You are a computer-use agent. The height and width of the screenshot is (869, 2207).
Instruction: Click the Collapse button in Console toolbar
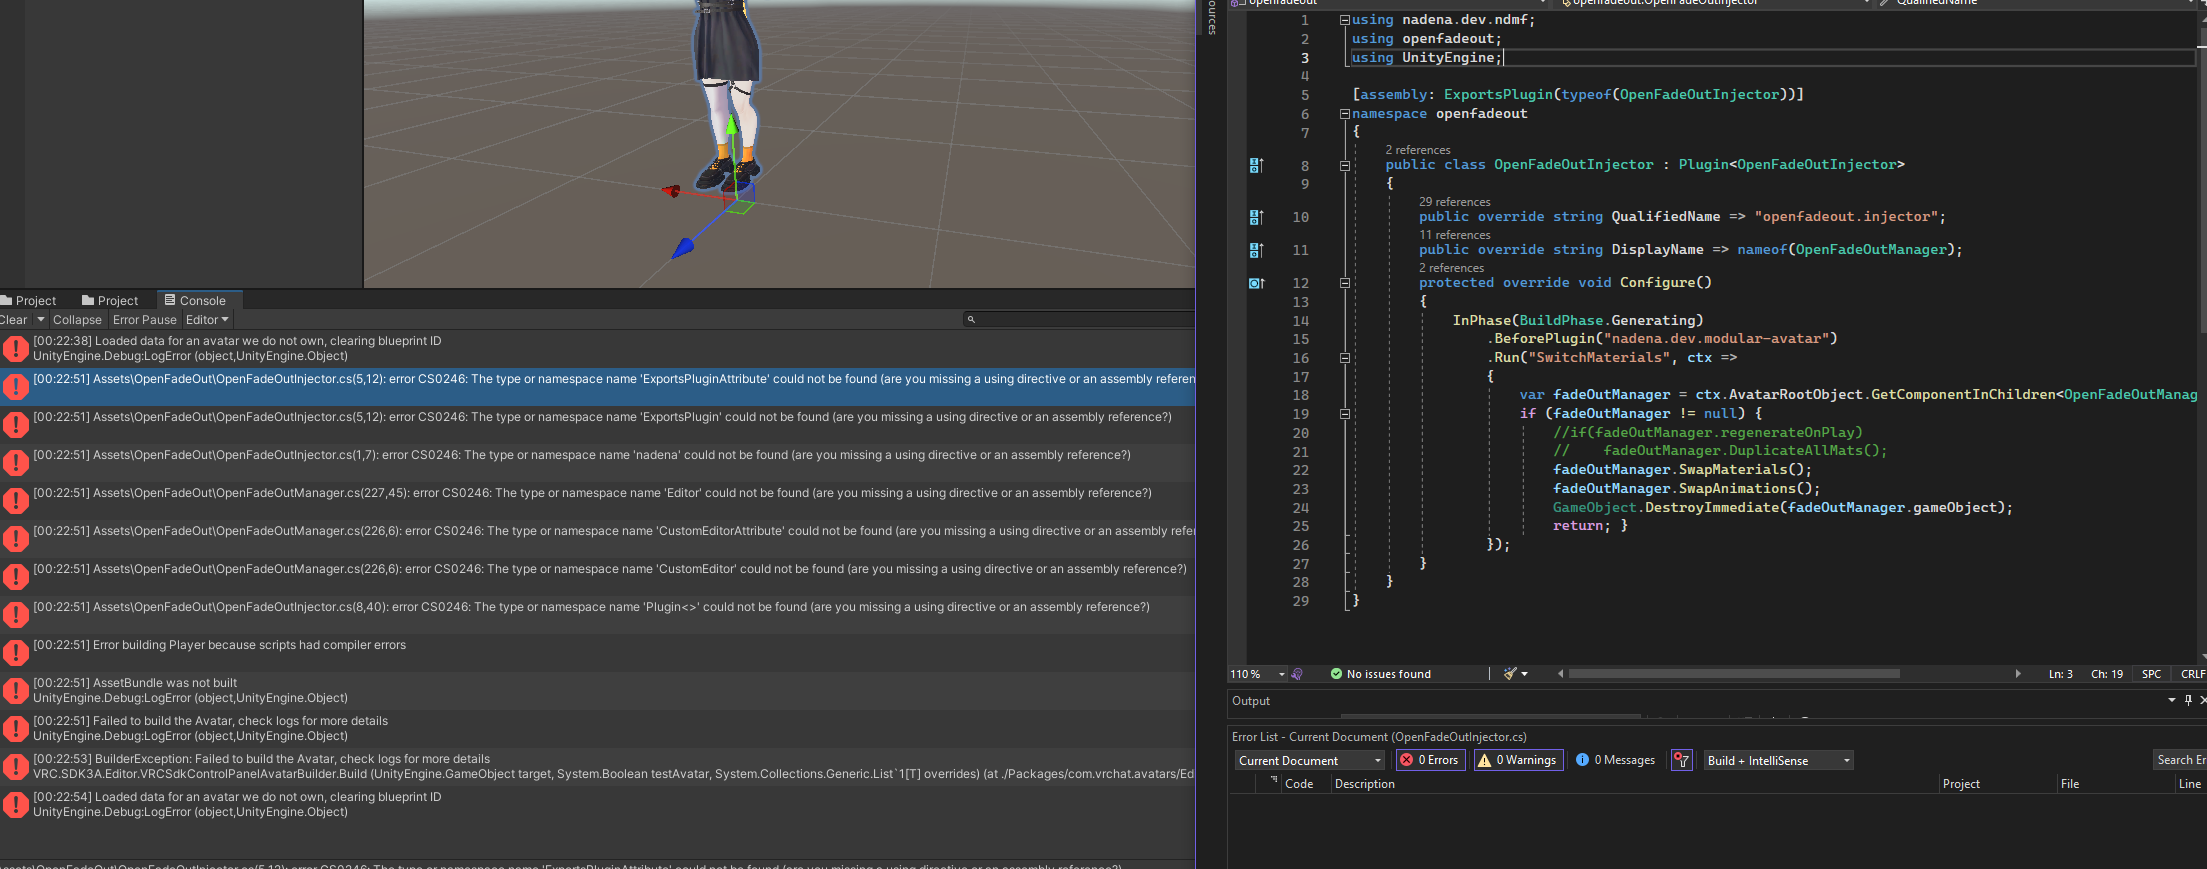click(x=77, y=320)
